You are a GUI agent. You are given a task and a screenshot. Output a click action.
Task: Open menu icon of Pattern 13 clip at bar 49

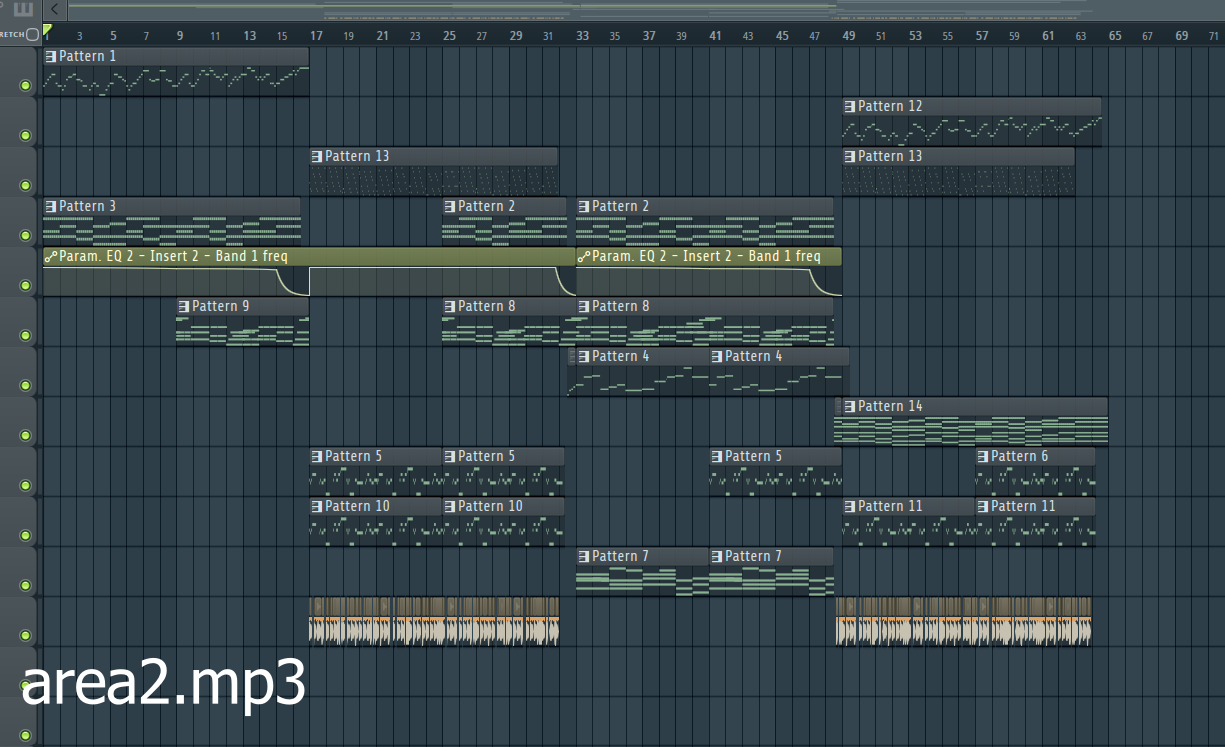[850, 156]
